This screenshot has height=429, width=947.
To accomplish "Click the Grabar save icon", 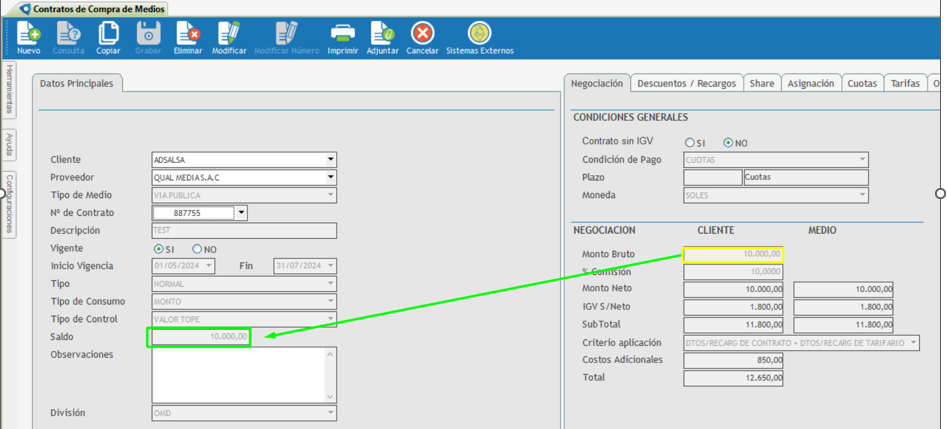I will [x=148, y=33].
